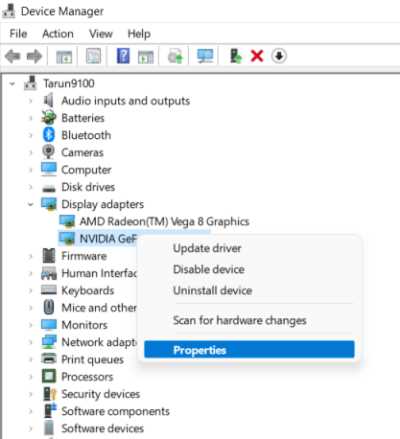Click the Cameras webcam icon

(x=49, y=152)
